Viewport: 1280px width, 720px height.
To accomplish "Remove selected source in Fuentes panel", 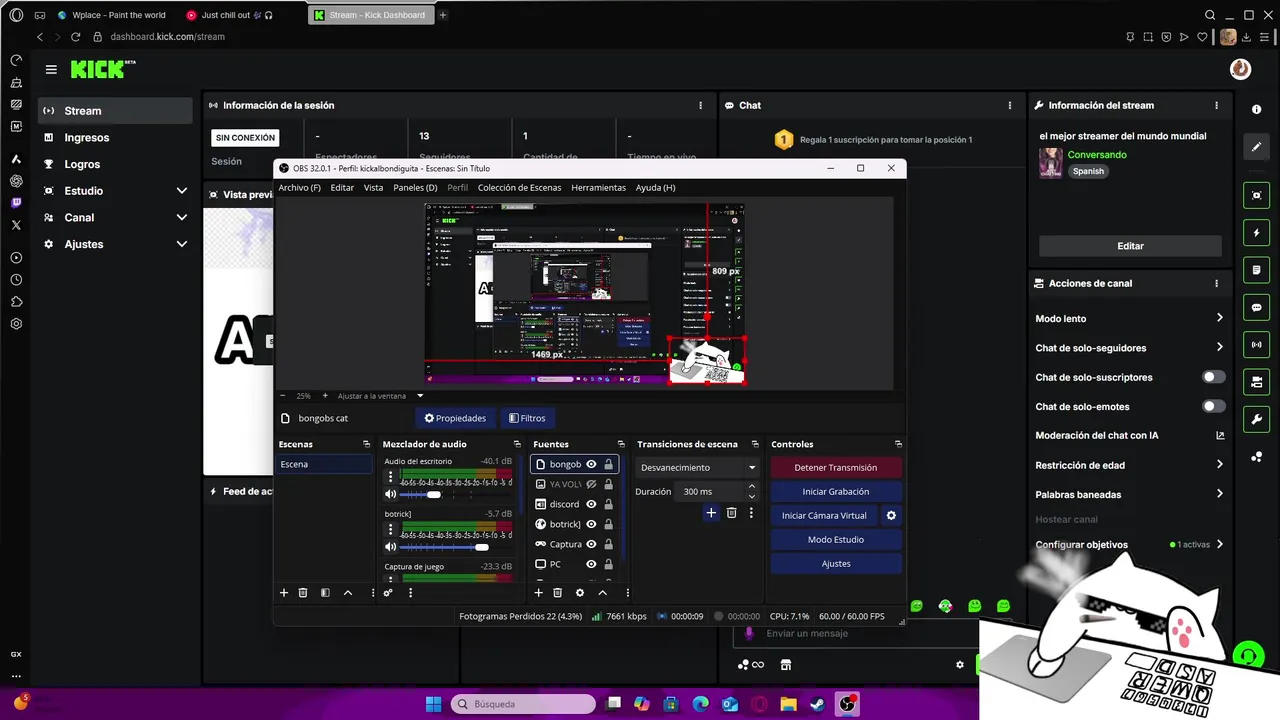I will coord(558,593).
